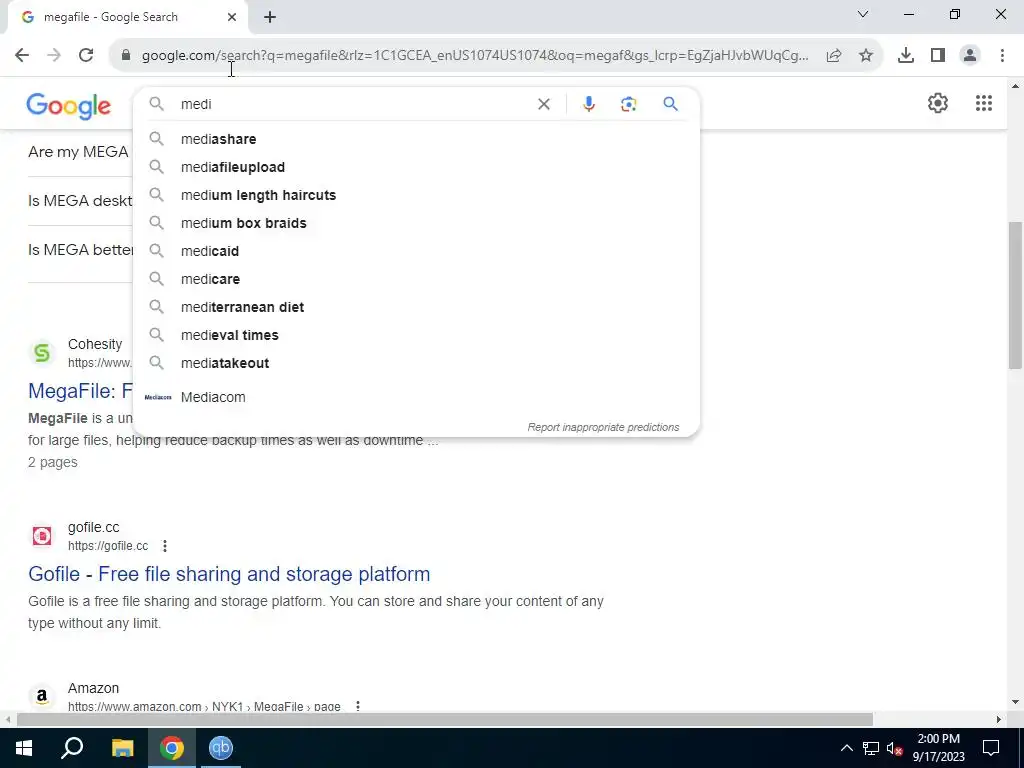
Task: Click the vertical page scrollbar thumb
Action: [x=1015, y=295]
